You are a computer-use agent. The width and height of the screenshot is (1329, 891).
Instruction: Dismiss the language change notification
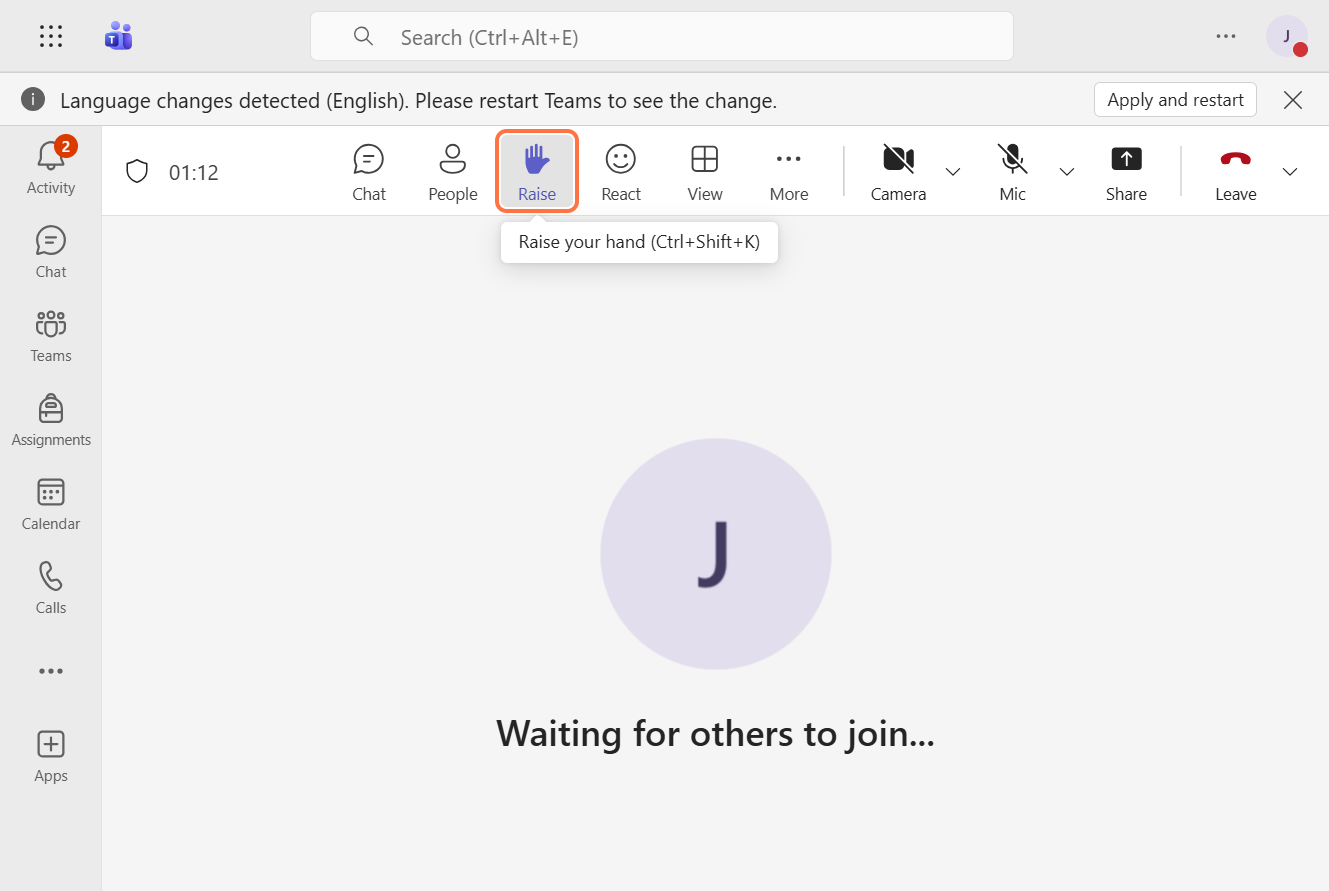coord(1293,100)
